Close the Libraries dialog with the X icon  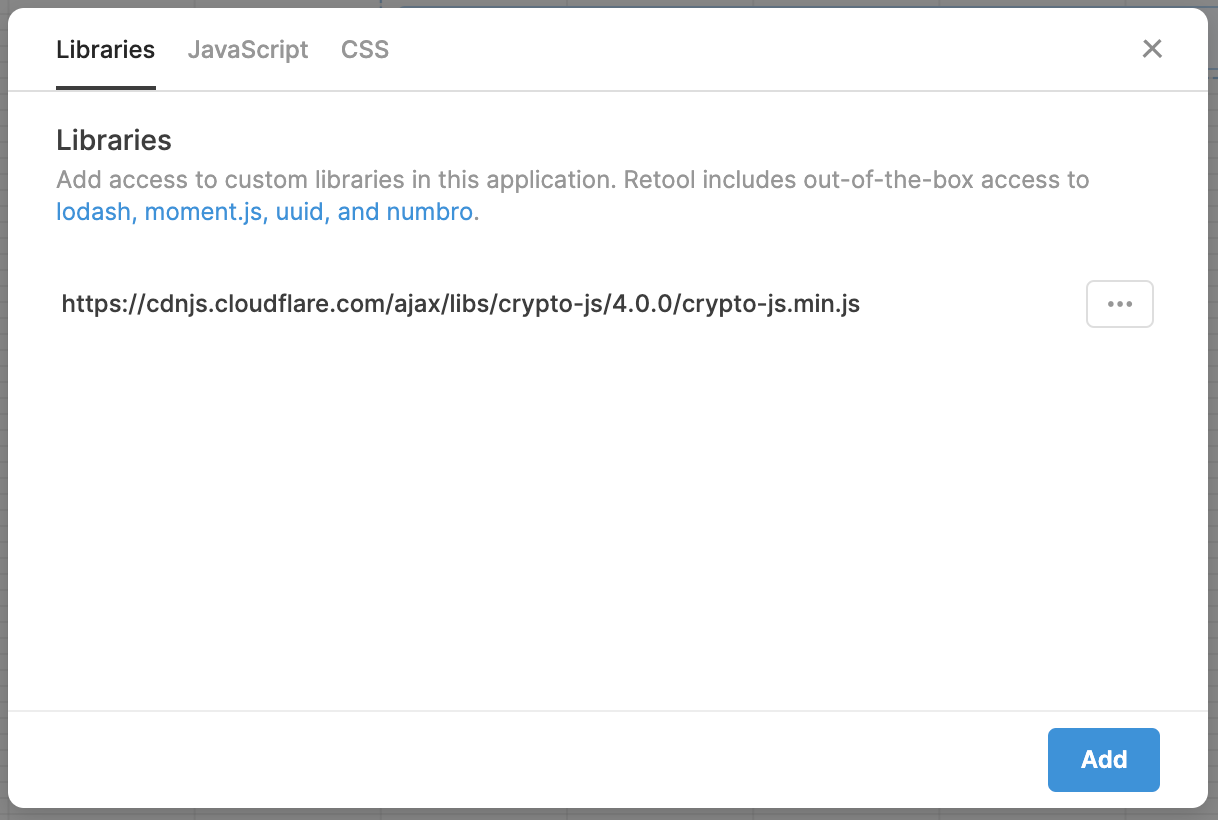tap(1152, 48)
